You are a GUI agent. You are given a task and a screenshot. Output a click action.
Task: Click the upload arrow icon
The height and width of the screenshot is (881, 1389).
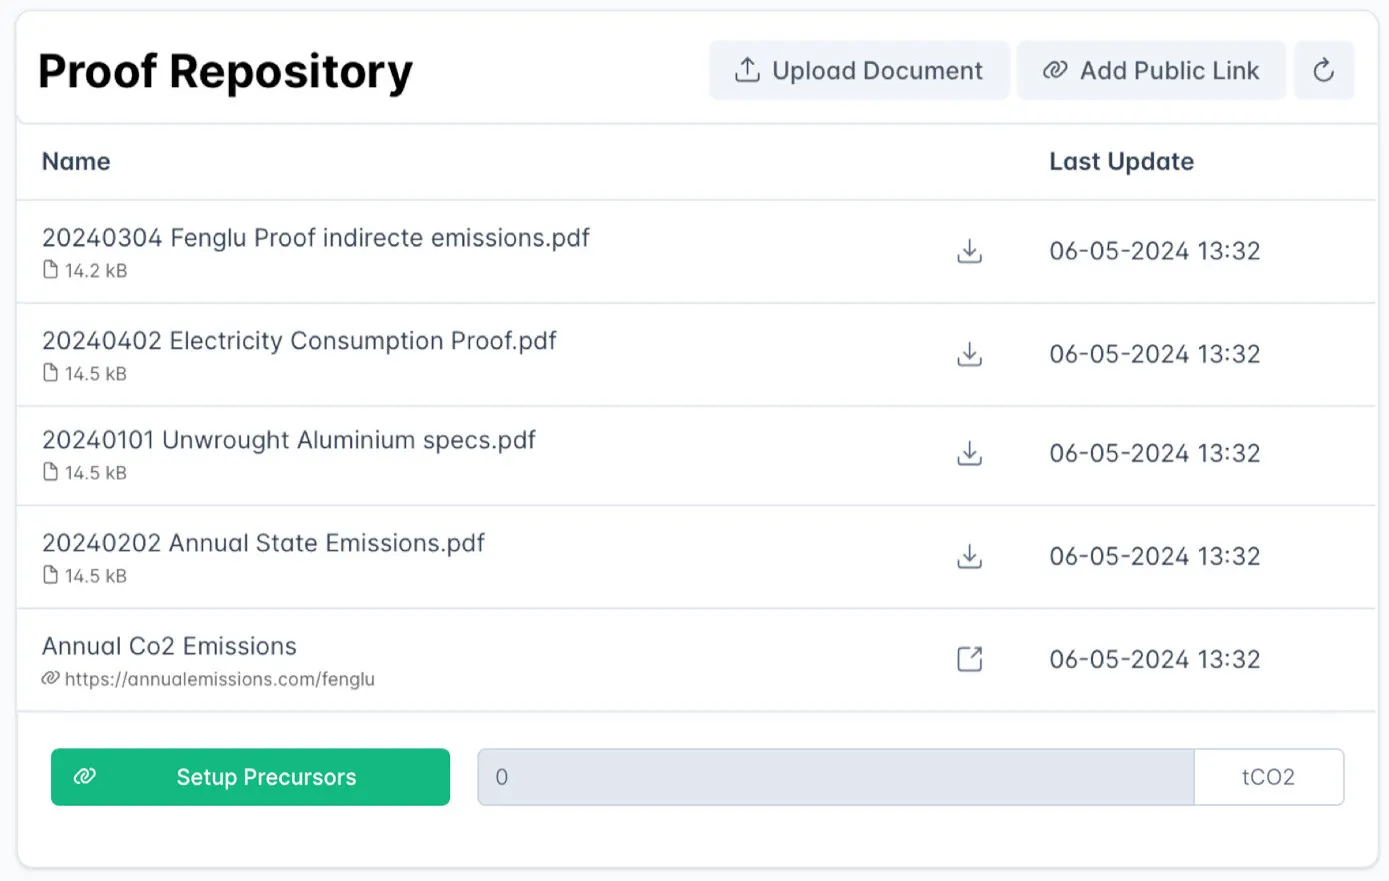point(747,70)
